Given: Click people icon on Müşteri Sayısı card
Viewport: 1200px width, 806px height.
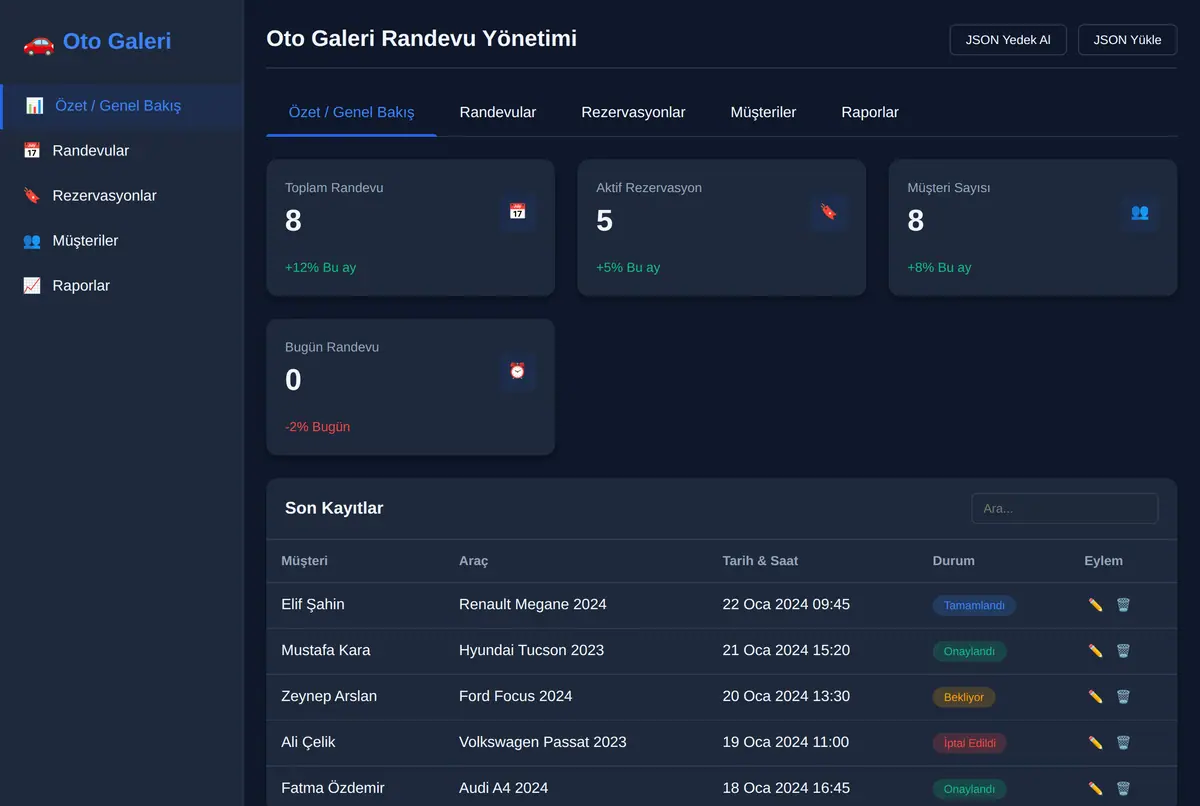Looking at the screenshot, I should click(x=1140, y=212).
